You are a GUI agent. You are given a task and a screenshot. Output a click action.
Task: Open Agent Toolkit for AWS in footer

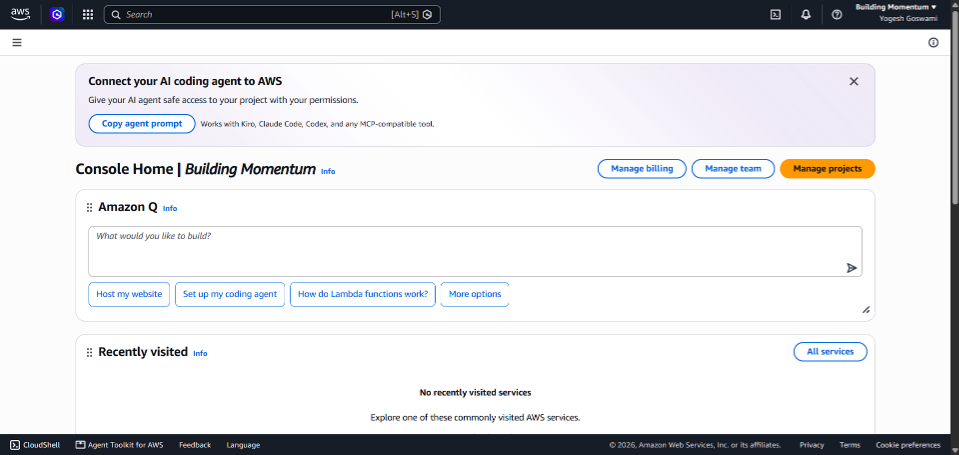119,445
